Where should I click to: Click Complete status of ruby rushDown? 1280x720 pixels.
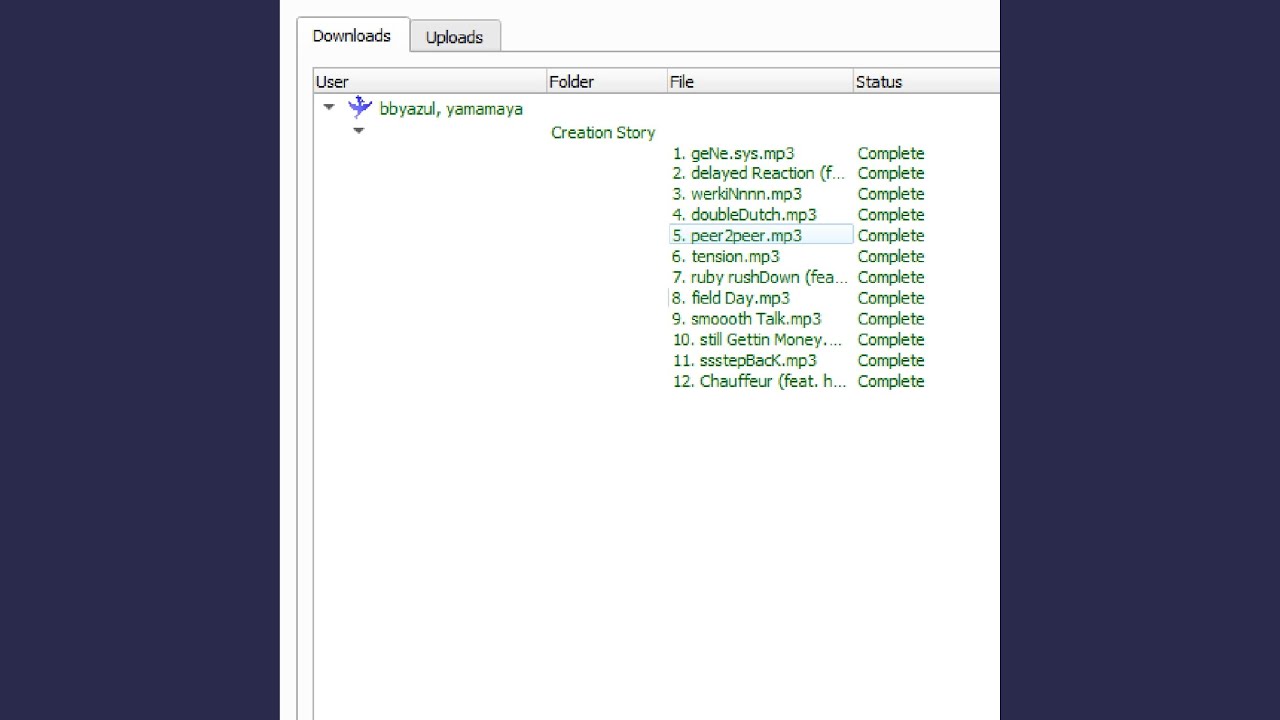click(x=891, y=277)
